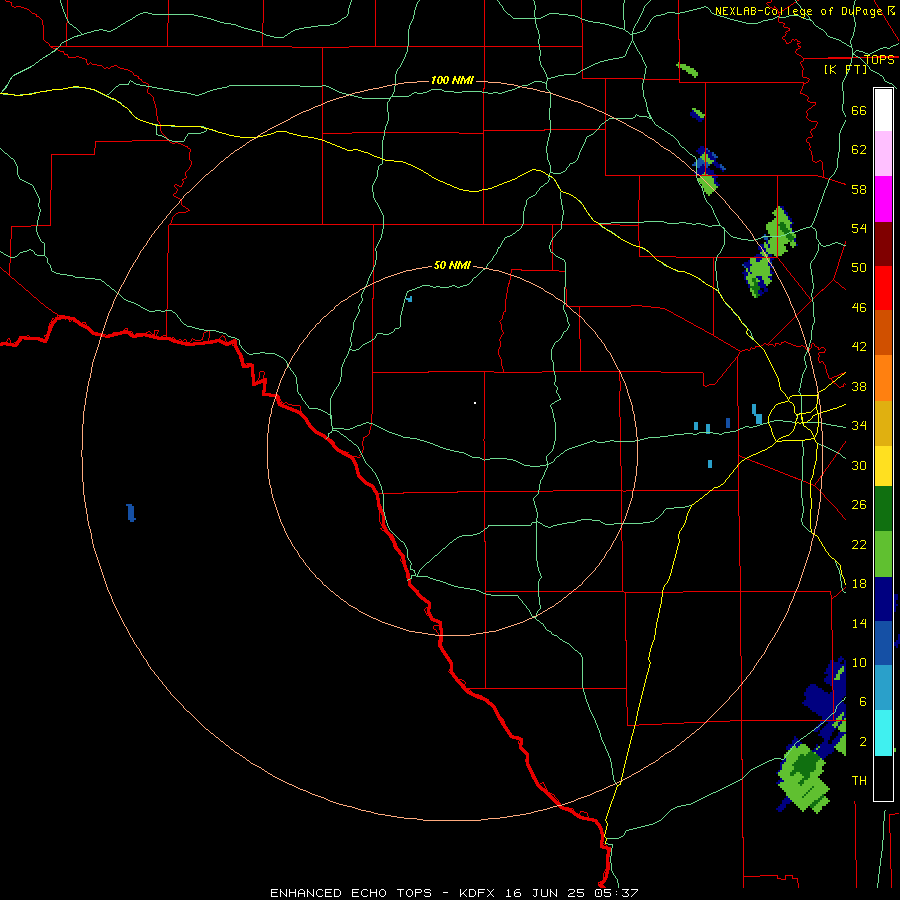Screen dimensions: 900x900
Task: Select the "42" legend value
Action: pyautogui.click(x=859, y=347)
